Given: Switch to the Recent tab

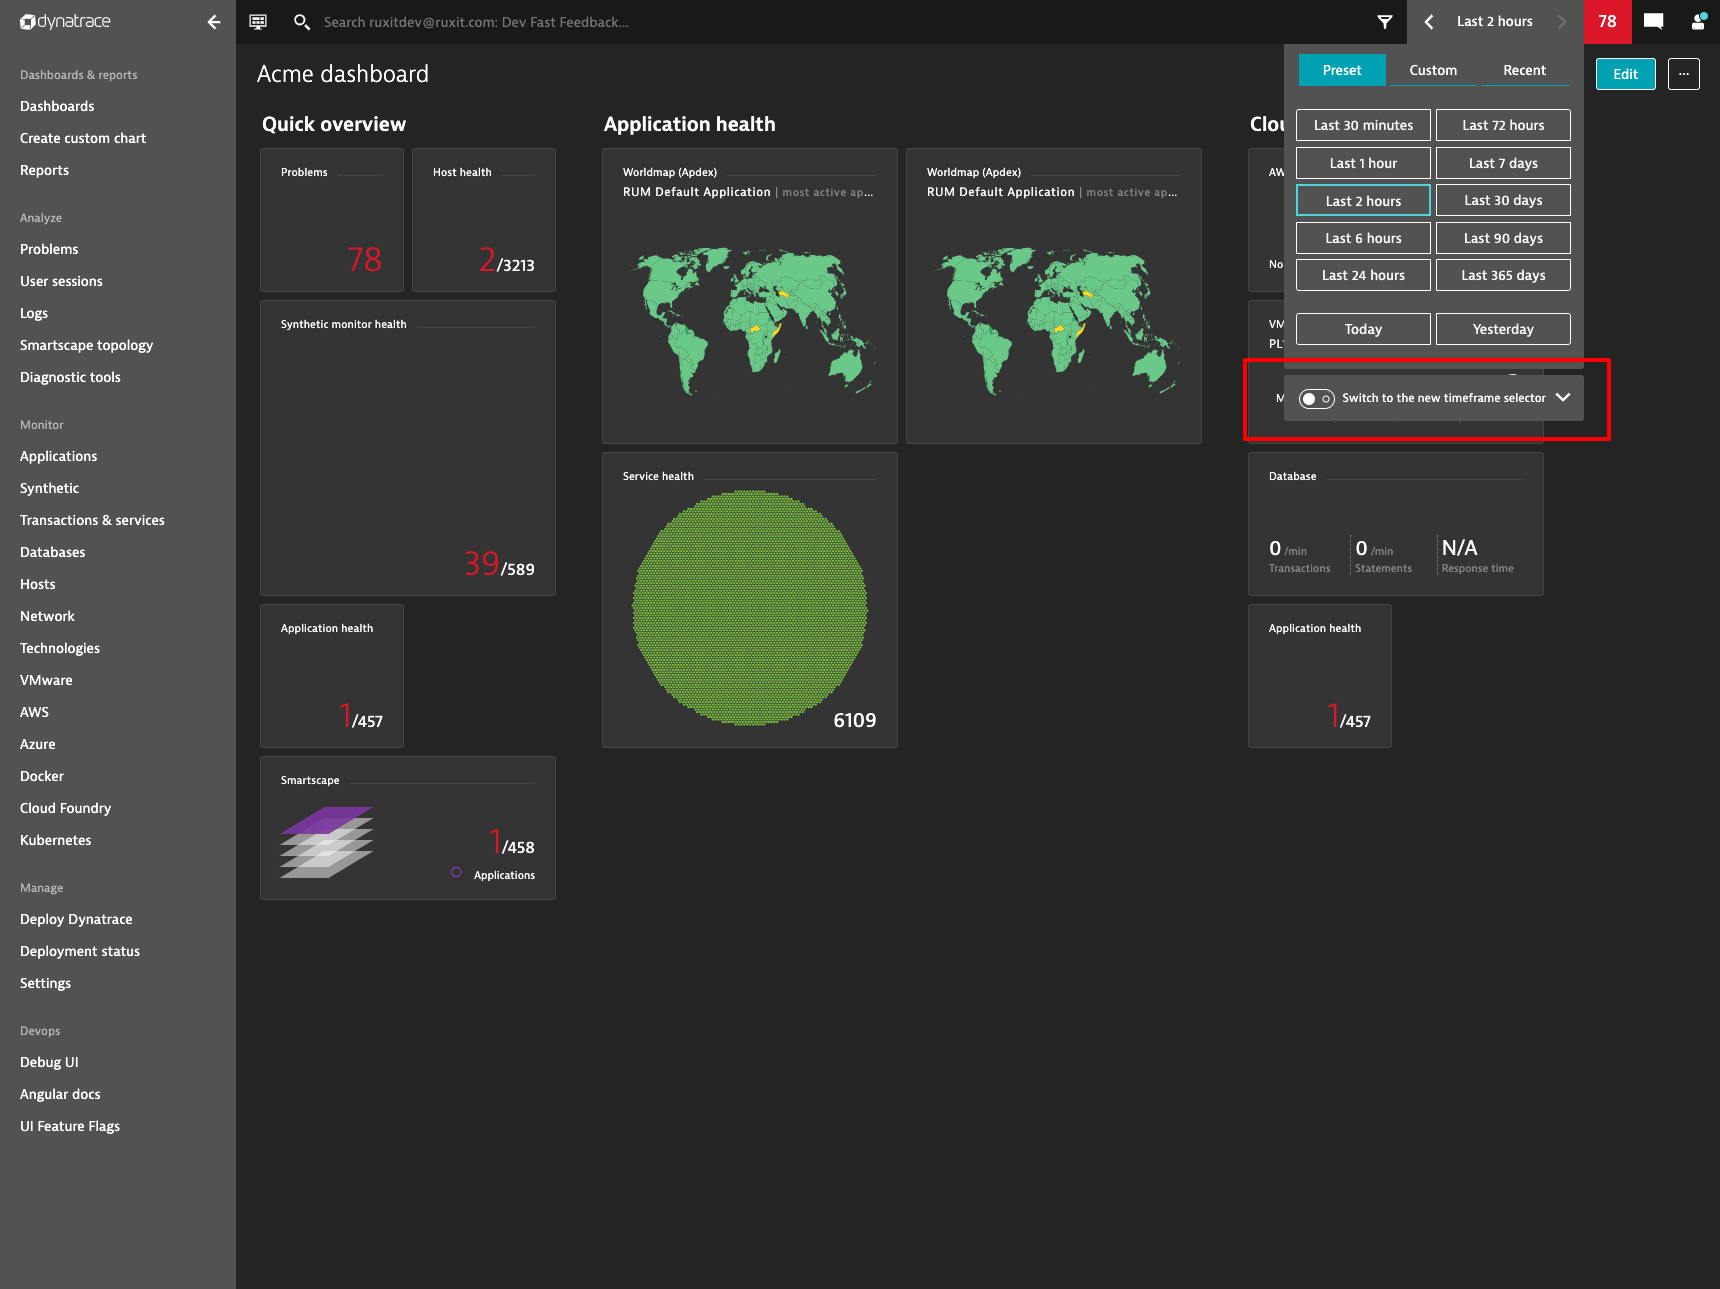Looking at the screenshot, I should (1524, 70).
